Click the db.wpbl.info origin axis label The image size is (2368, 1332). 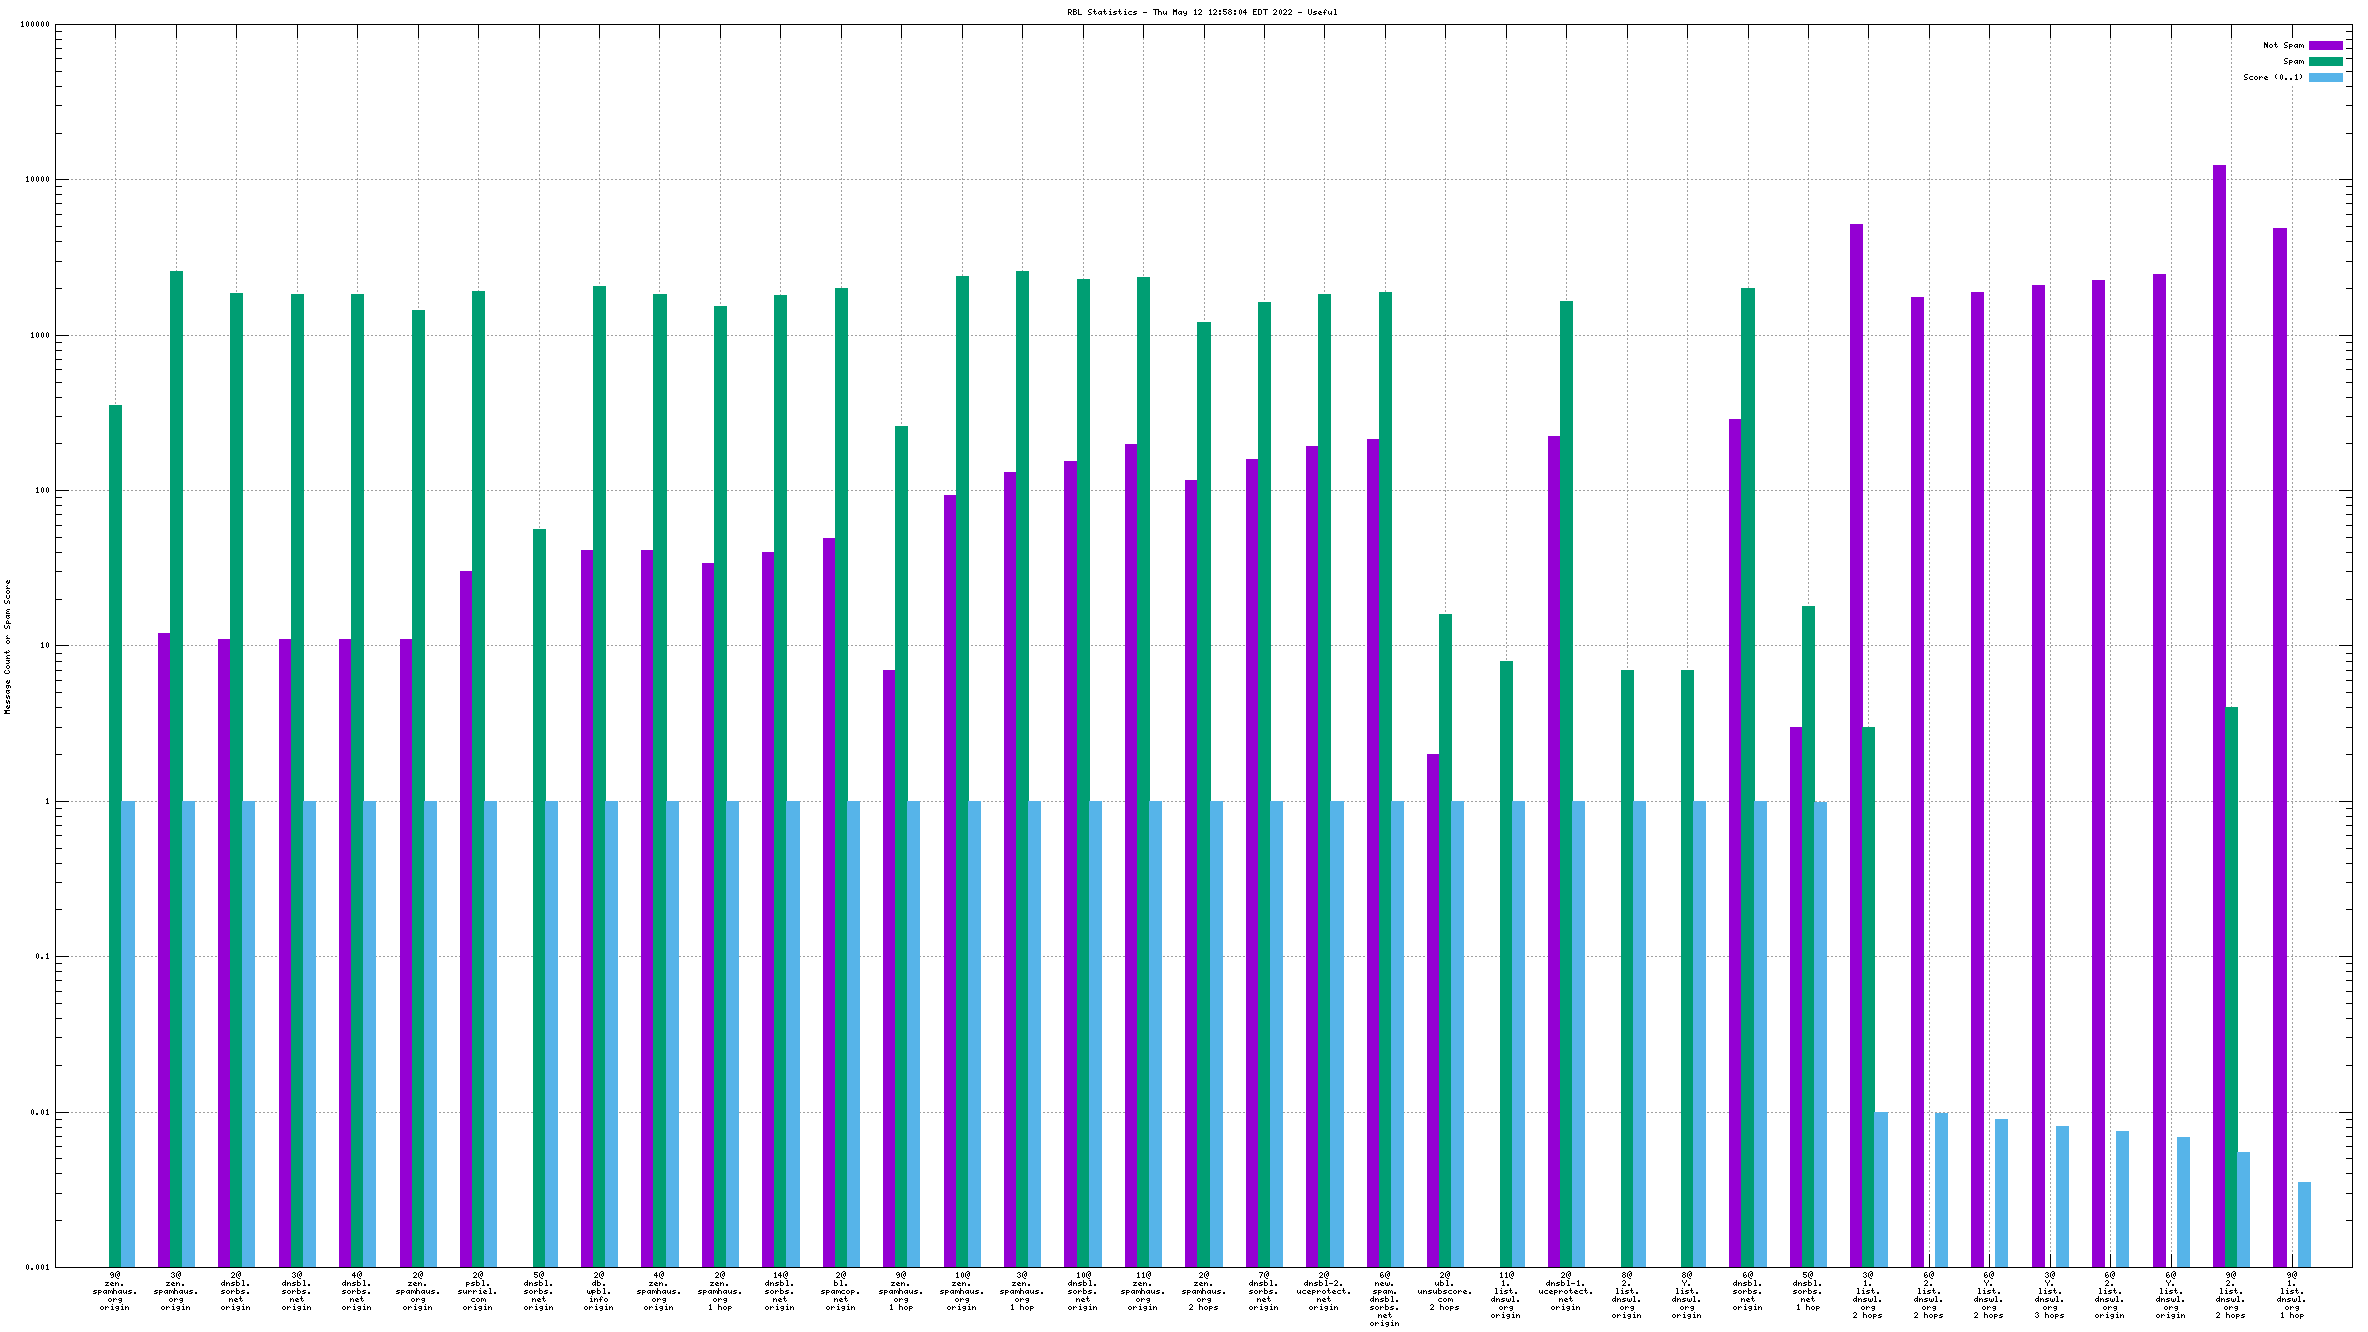(x=599, y=1291)
